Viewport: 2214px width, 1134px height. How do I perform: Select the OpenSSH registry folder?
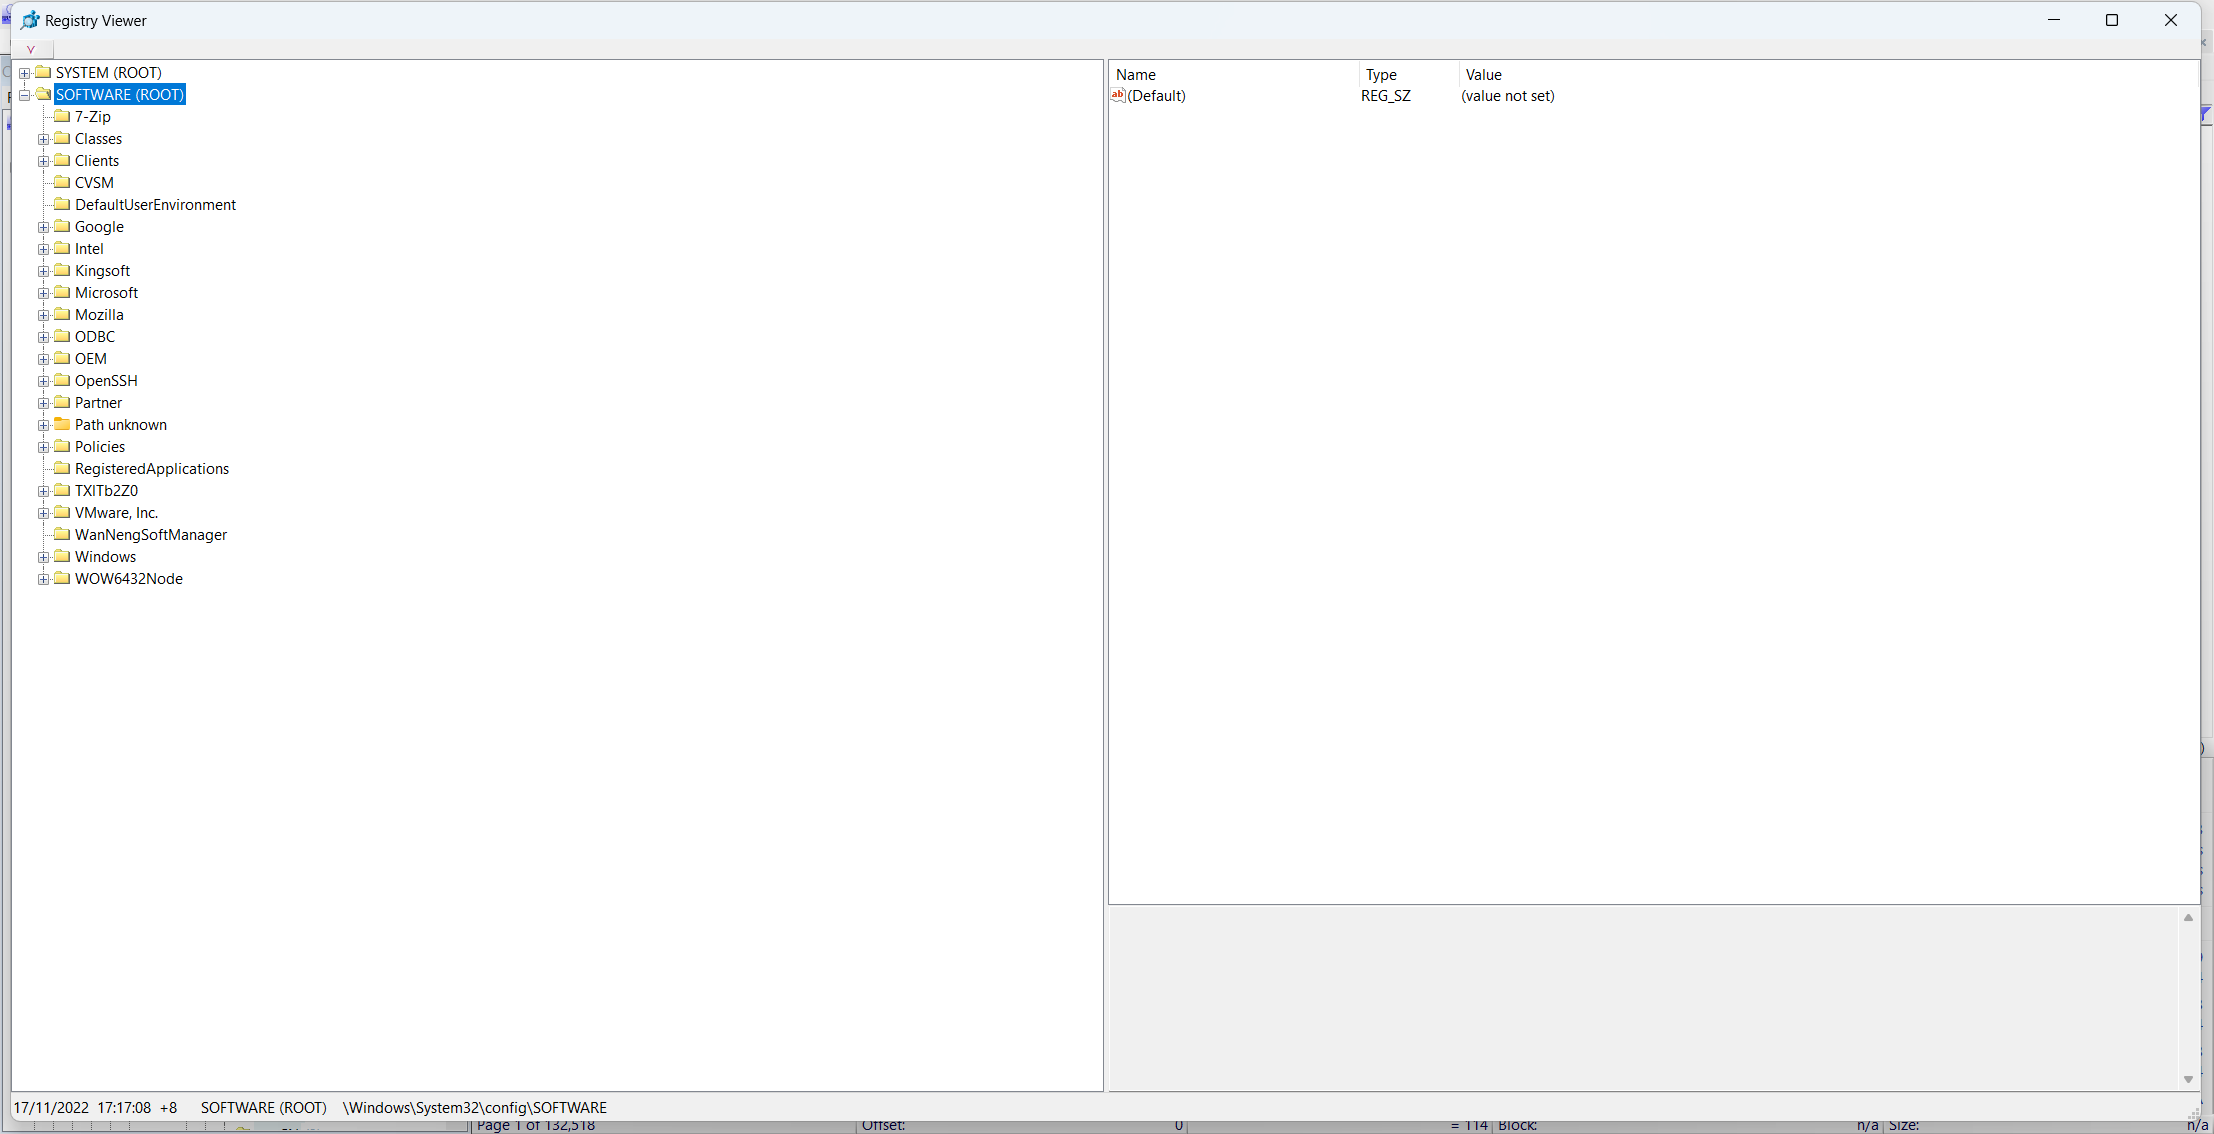coord(106,379)
